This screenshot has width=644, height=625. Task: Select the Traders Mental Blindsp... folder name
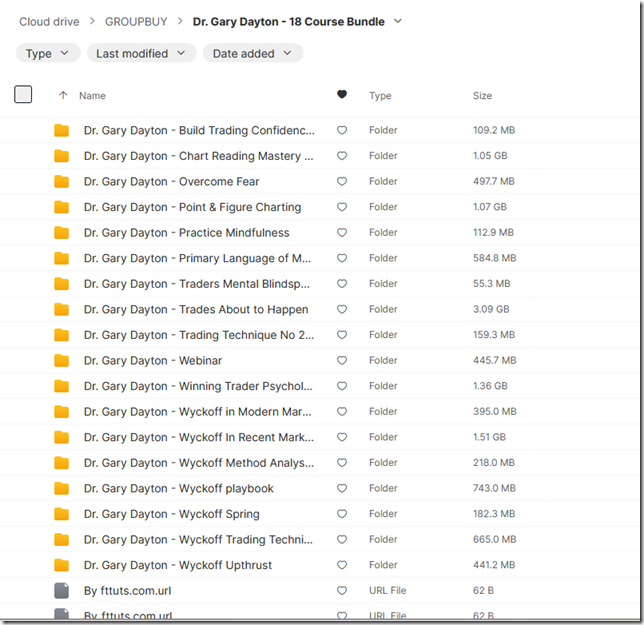tap(197, 284)
